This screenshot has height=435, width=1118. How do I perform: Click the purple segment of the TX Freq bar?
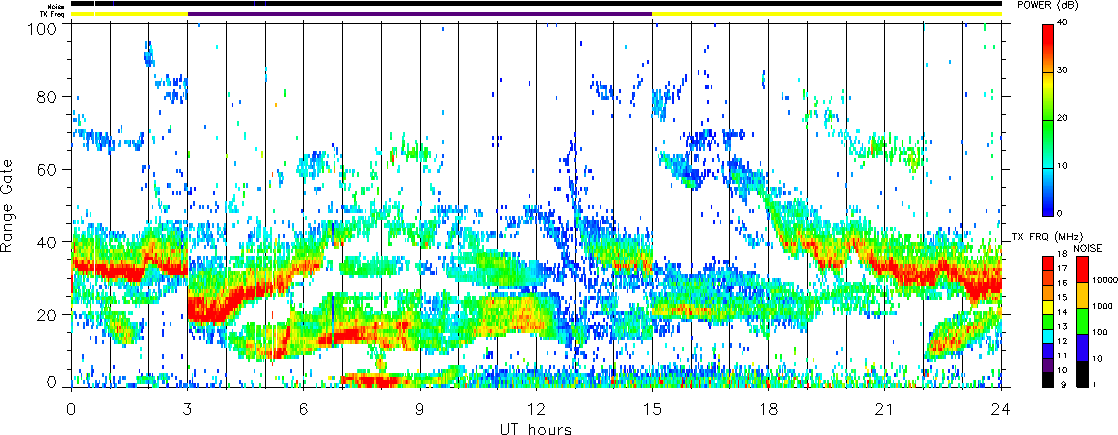coord(420,14)
